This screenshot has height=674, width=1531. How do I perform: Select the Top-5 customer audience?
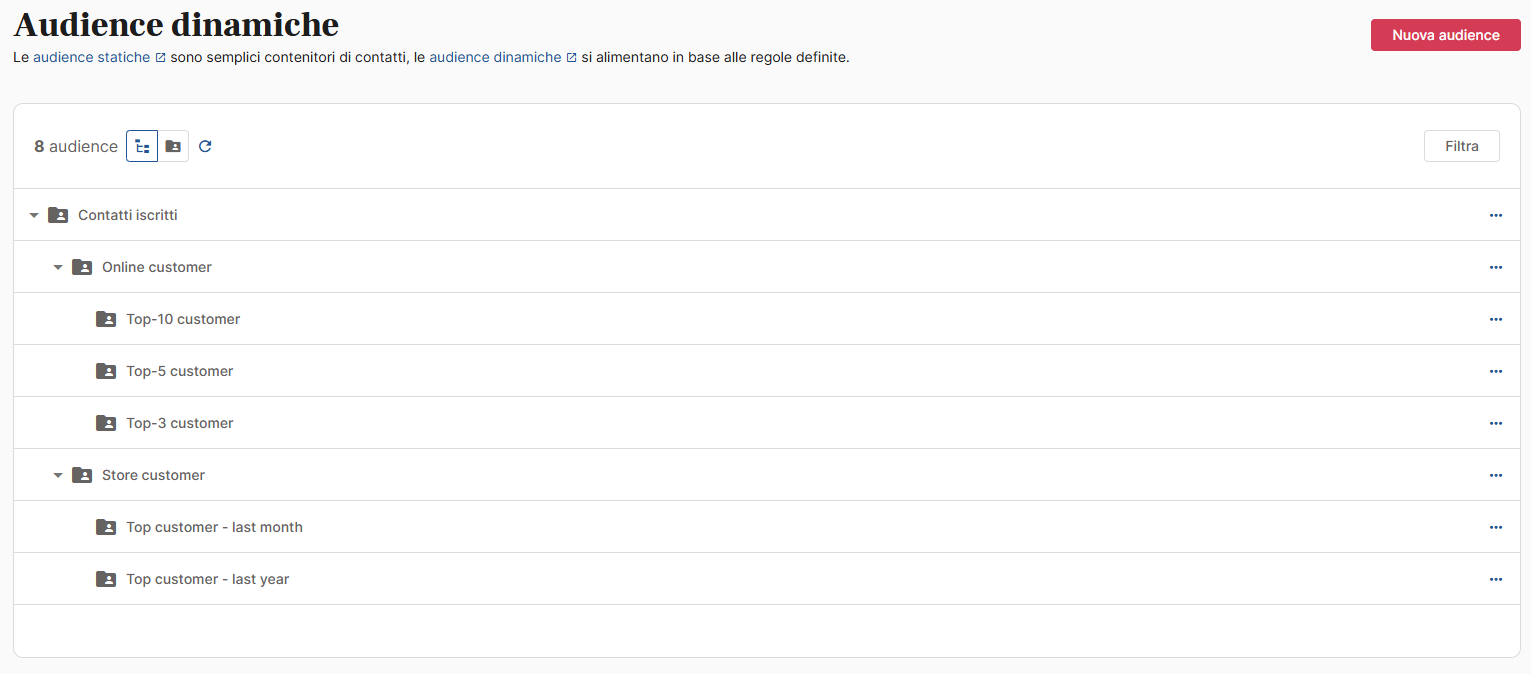[x=180, y=371]
